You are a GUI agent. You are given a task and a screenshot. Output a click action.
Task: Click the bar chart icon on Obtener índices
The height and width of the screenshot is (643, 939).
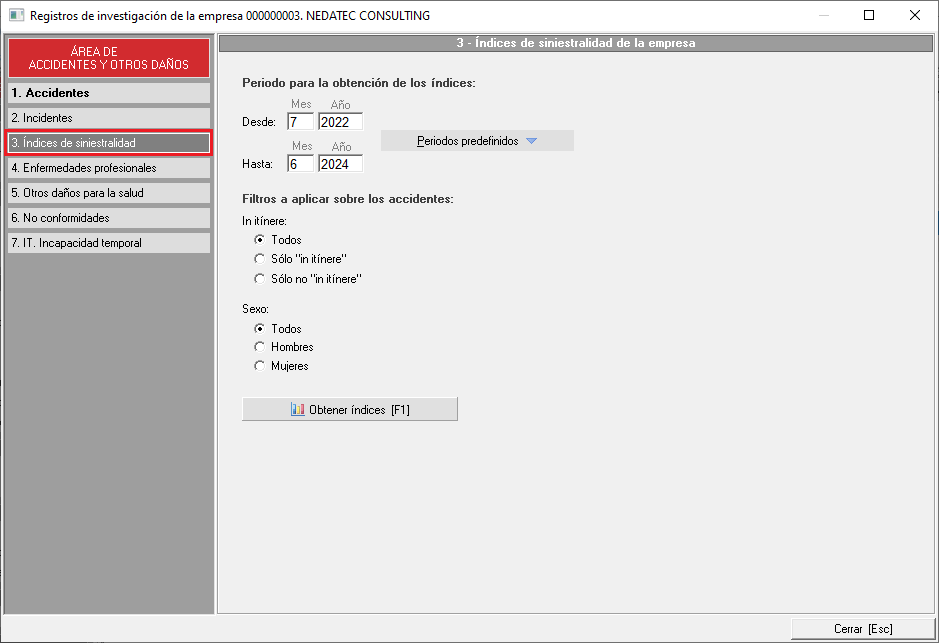(x=297, y=410)
